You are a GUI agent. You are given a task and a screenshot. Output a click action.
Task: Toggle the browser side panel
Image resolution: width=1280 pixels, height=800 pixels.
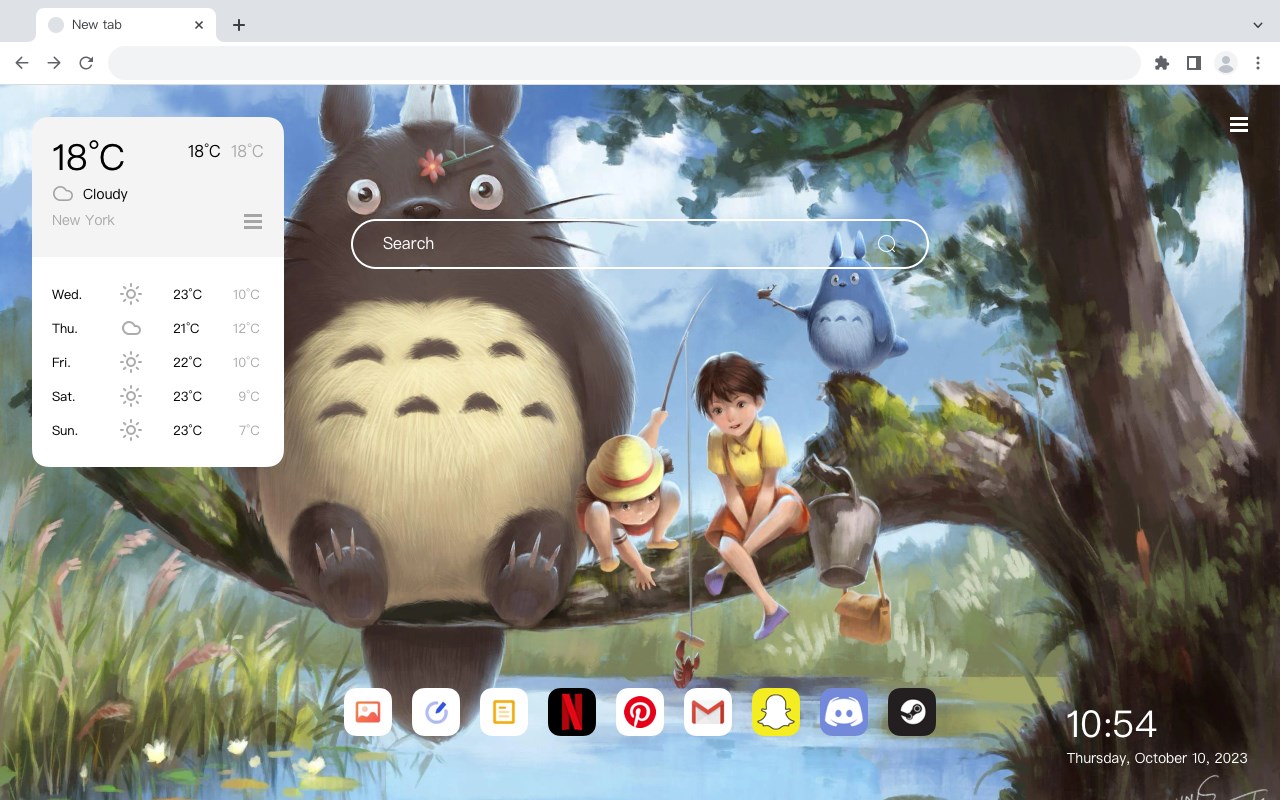(x=1193, y=63)
